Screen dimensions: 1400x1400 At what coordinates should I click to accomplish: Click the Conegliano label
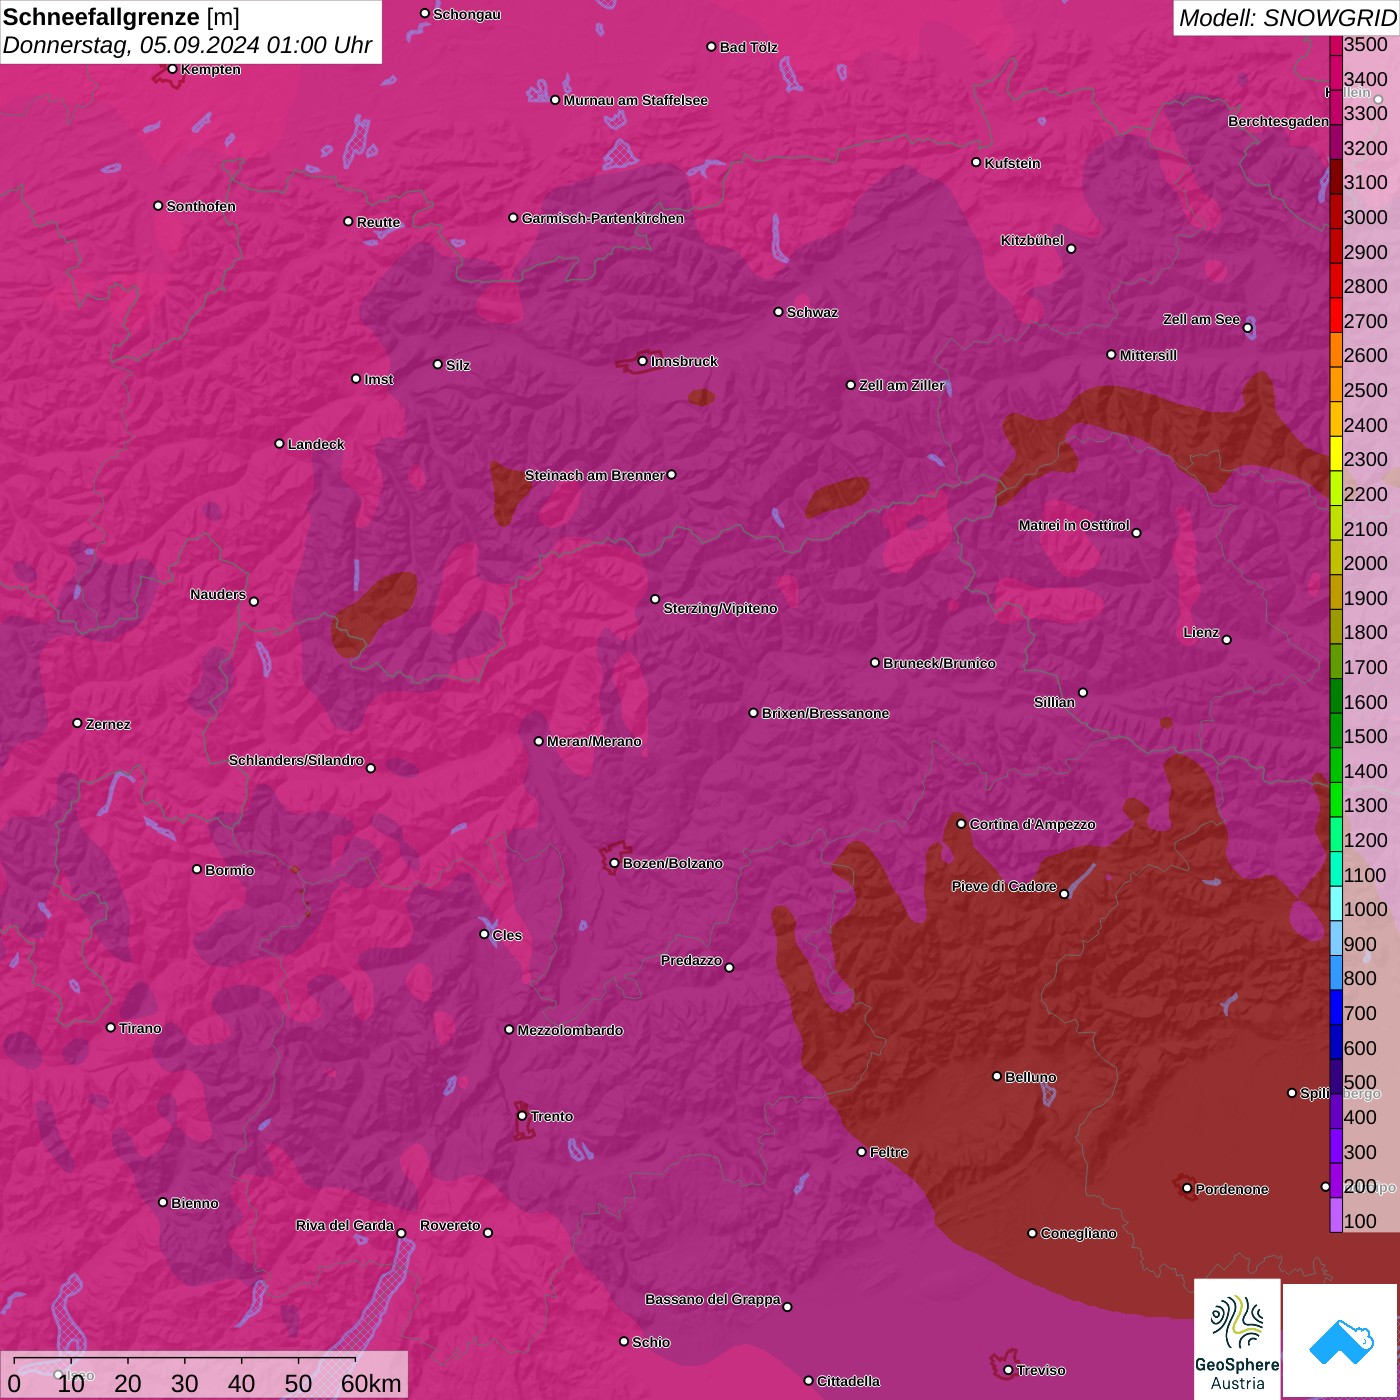[1078, 1233]
